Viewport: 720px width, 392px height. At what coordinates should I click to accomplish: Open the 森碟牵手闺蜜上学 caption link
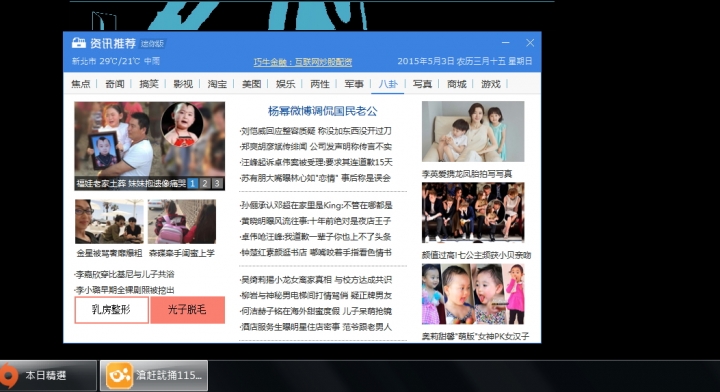182,253
